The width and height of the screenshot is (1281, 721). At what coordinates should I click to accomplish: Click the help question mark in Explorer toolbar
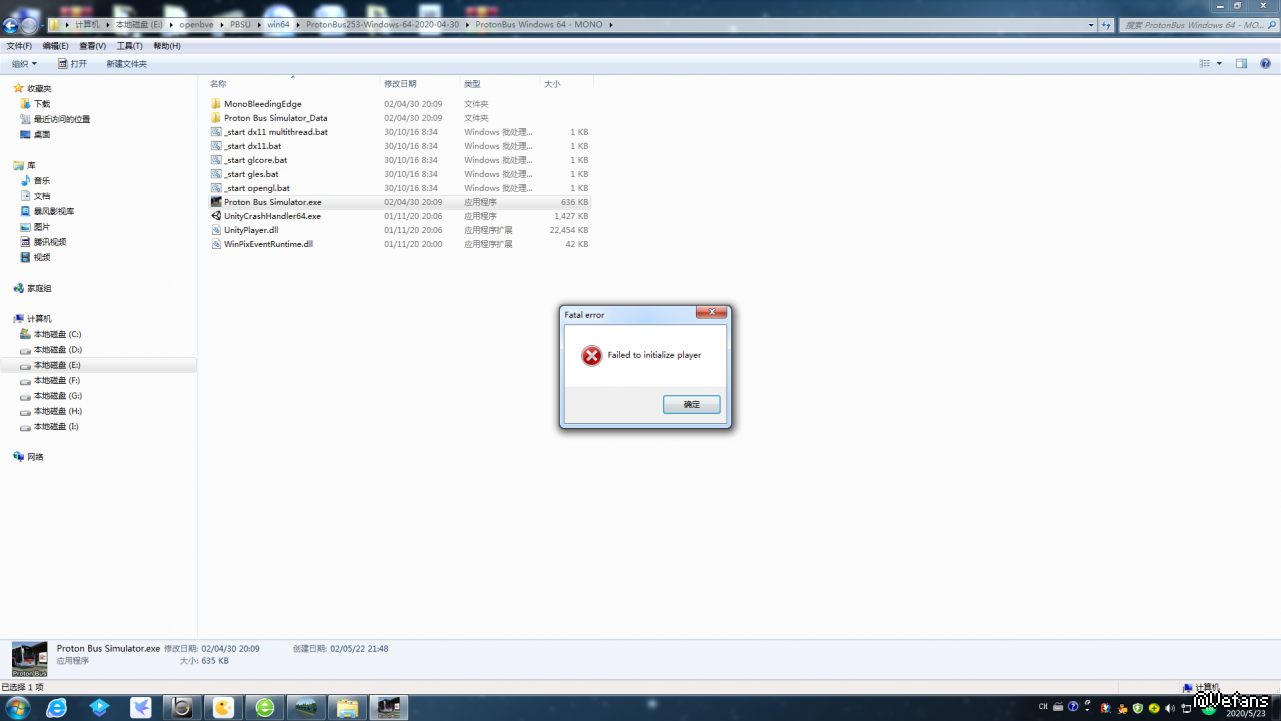tap(1265, 63)
